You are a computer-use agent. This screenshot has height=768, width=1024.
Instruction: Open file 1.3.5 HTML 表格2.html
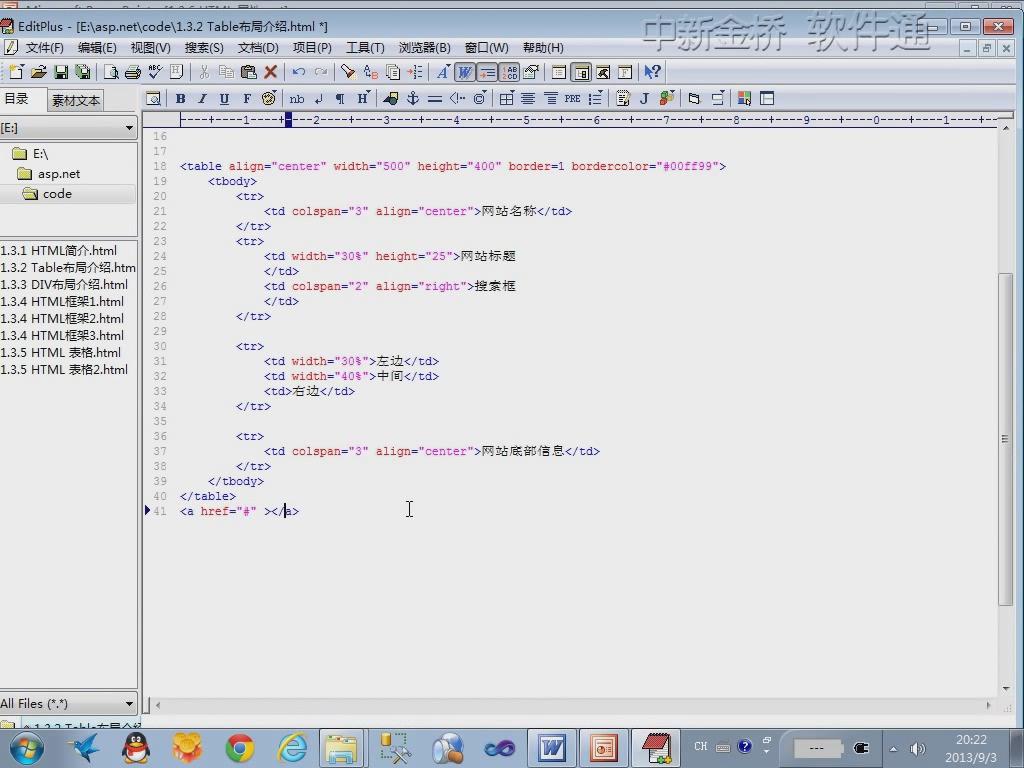[64, 370]
